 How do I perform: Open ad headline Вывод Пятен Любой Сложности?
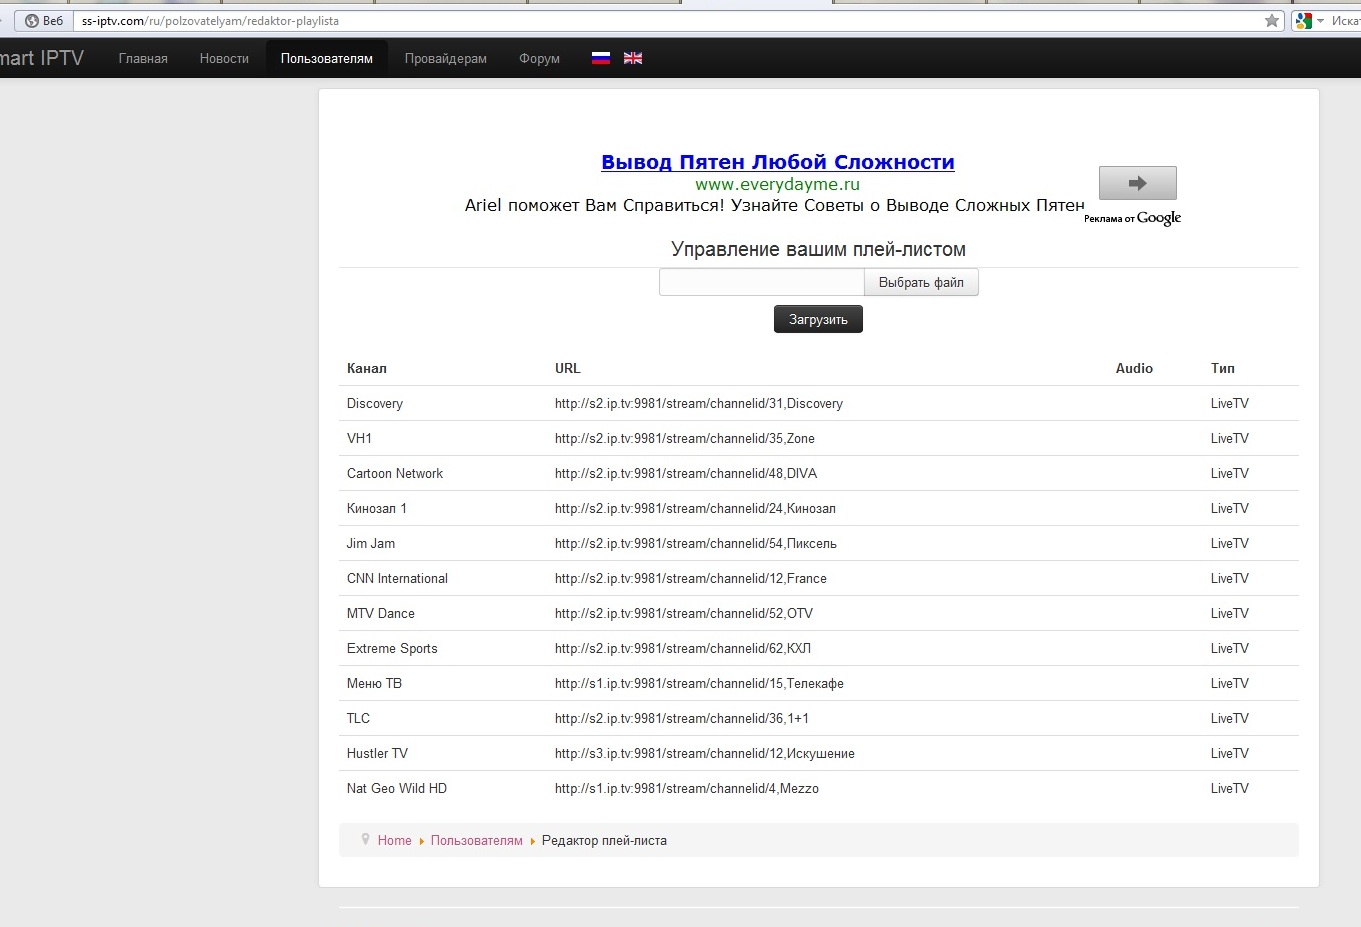click(778, 162)
